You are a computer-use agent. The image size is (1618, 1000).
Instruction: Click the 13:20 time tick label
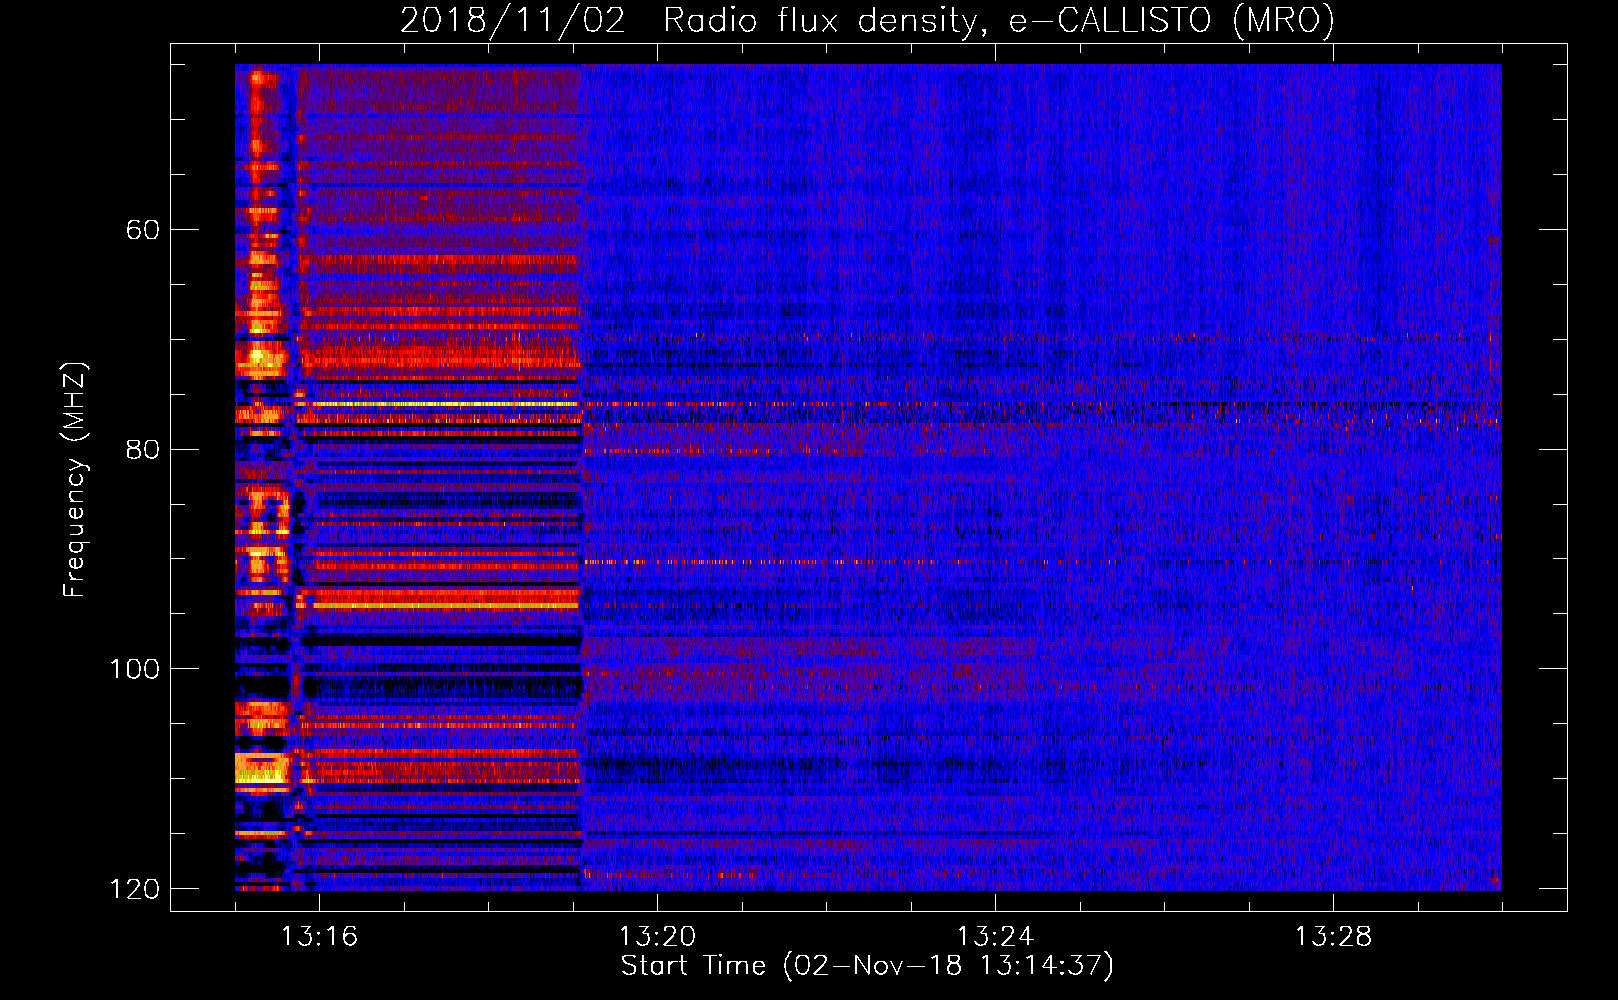657,936
